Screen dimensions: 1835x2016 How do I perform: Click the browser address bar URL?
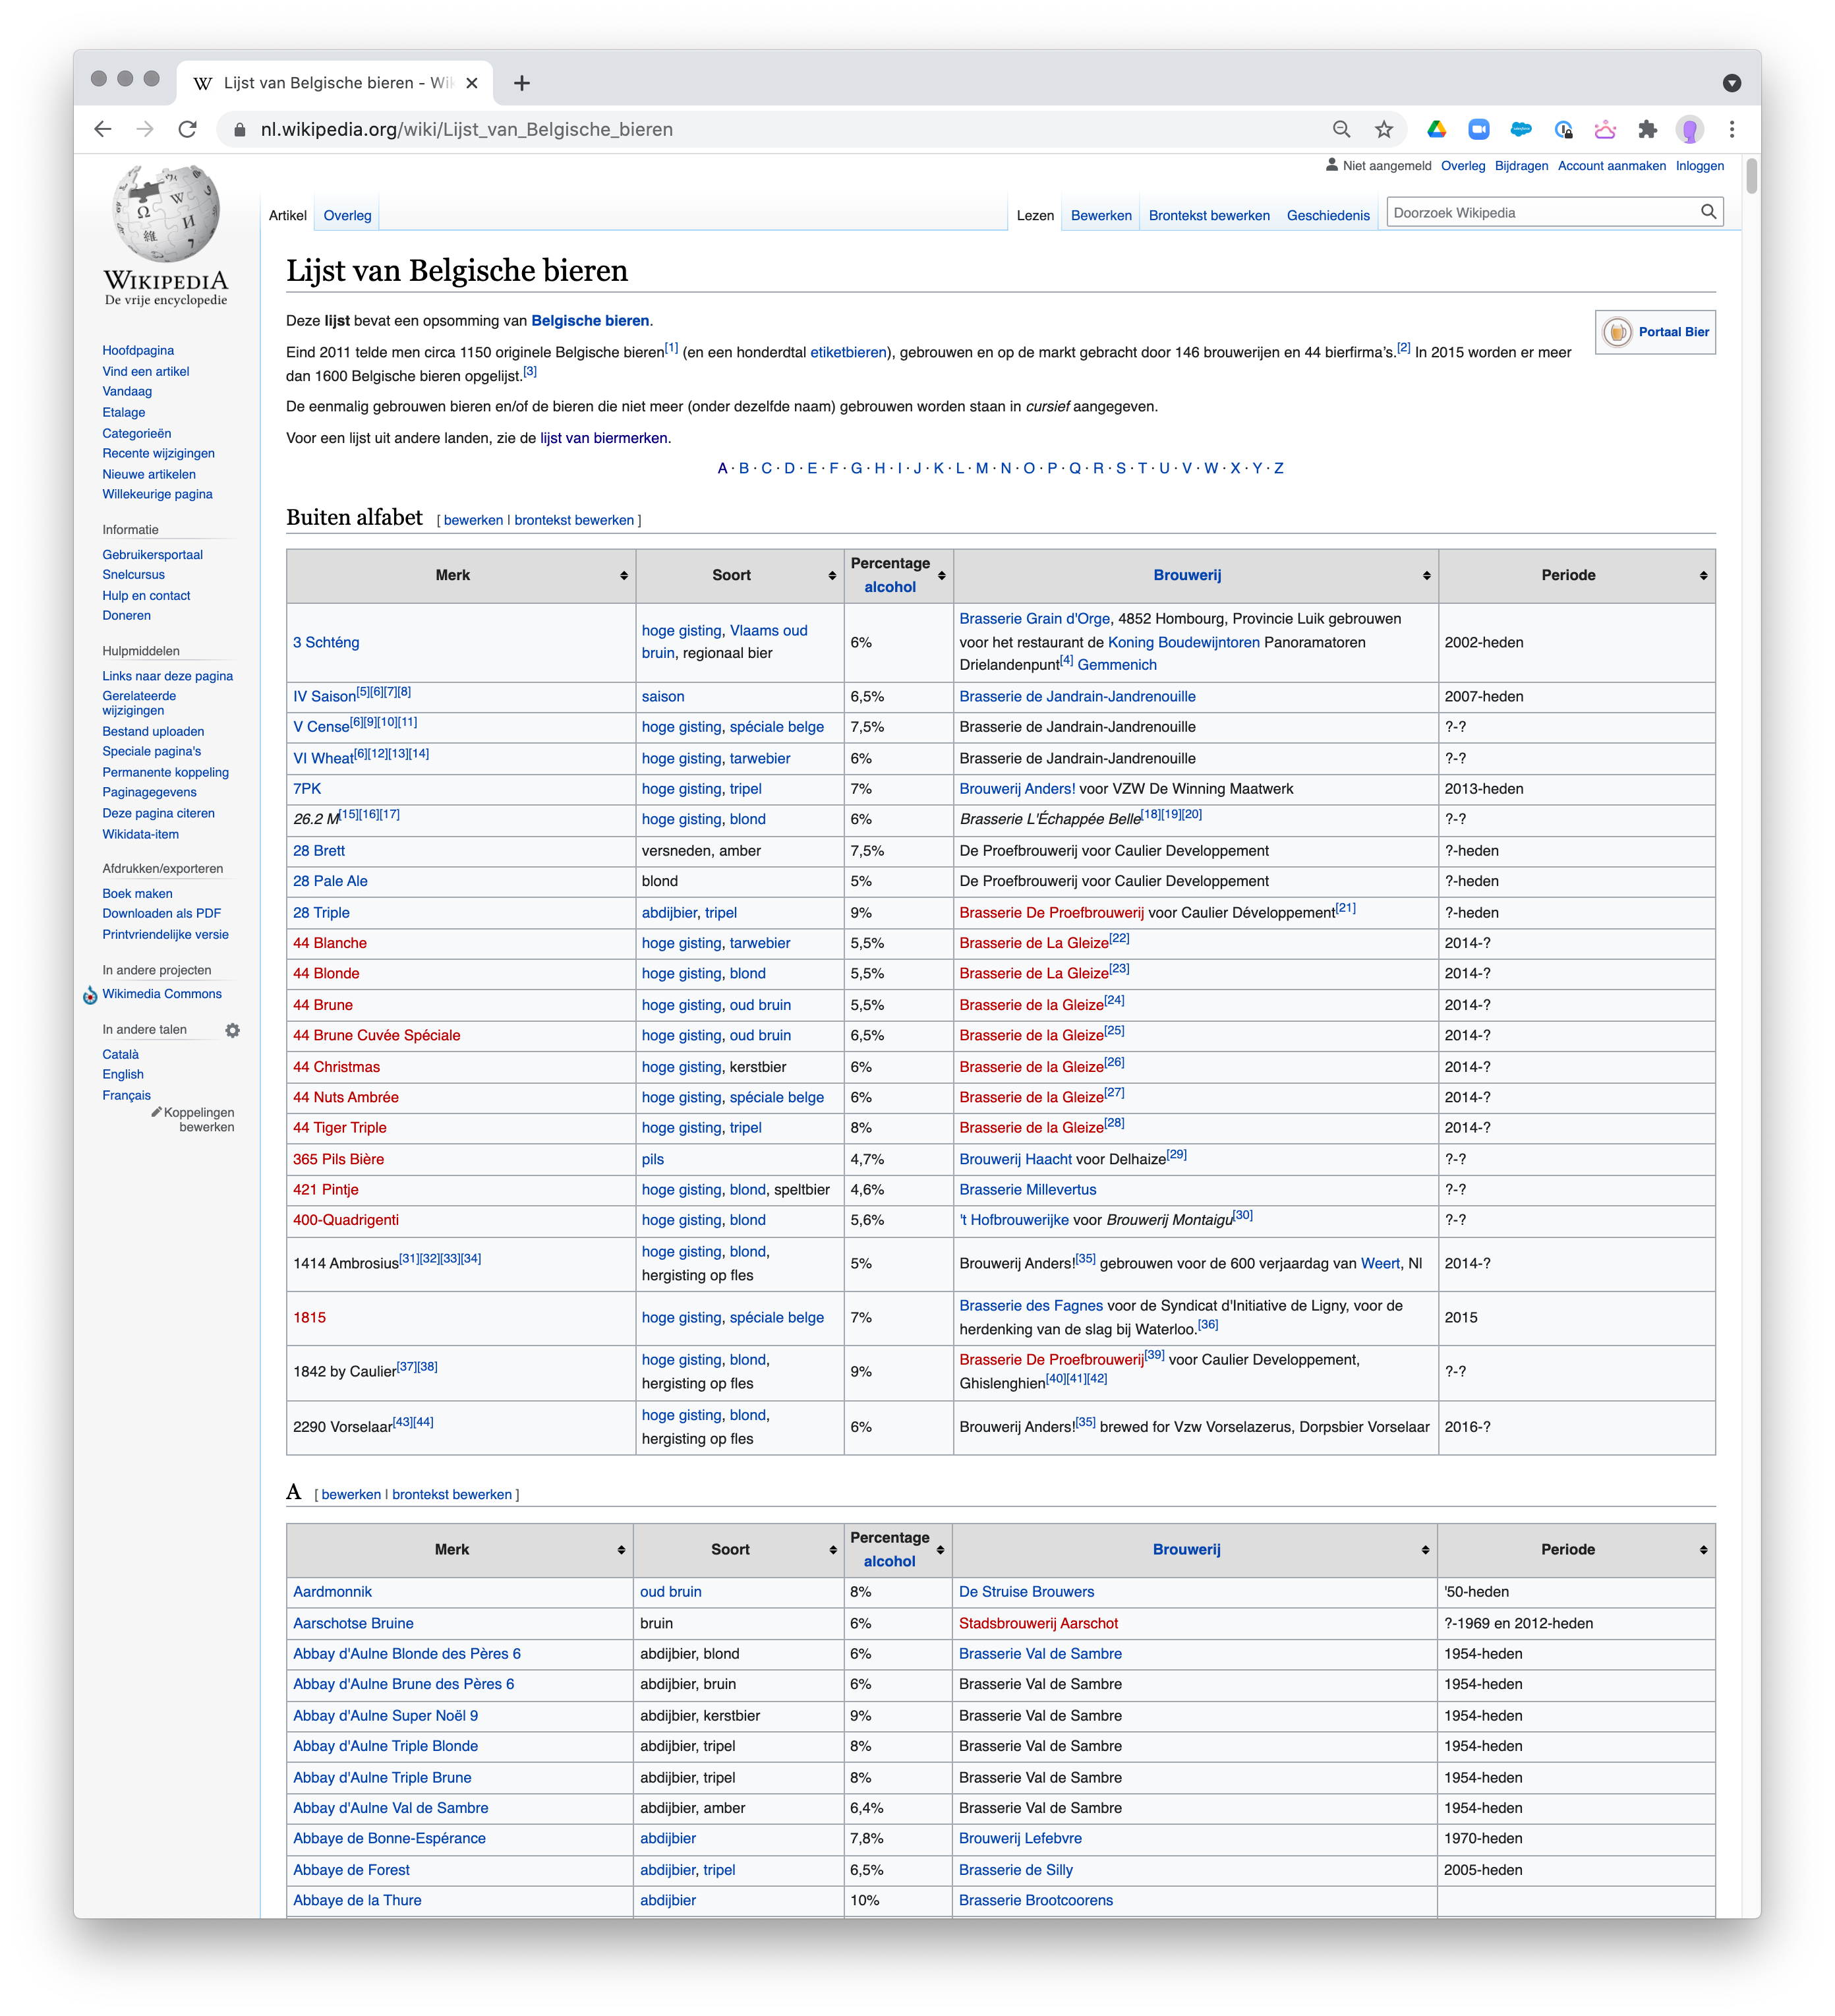pyautogui.click(x=467, y=129)
